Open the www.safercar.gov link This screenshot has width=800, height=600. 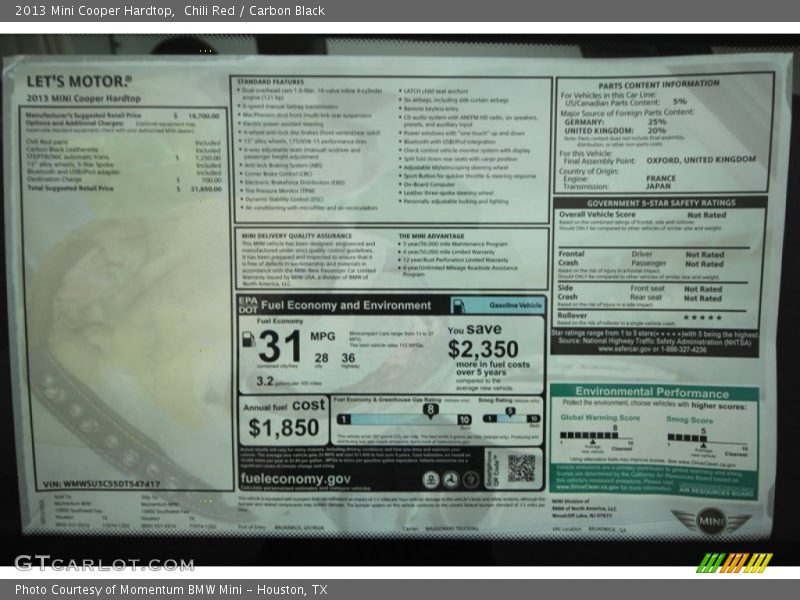click(x=624, y=349)
